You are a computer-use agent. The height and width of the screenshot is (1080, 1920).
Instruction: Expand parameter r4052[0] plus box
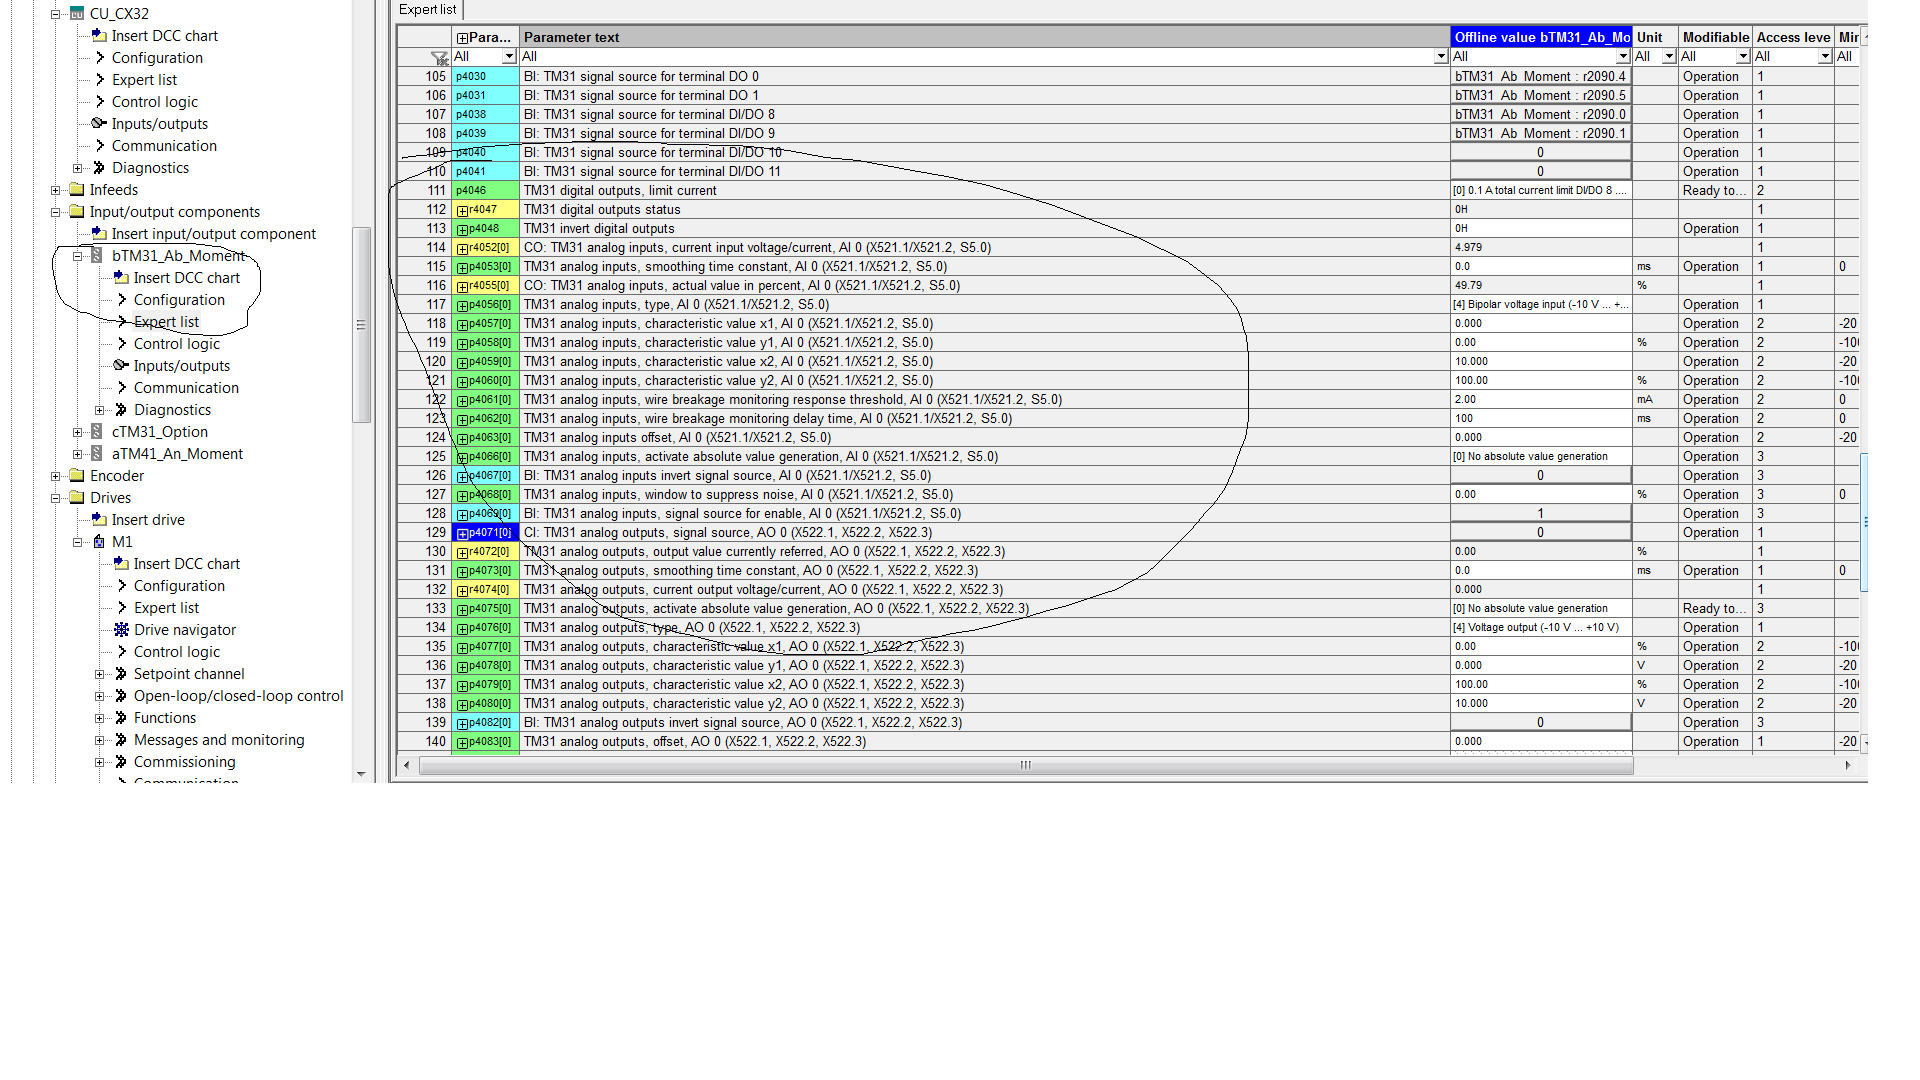[462, 248]
